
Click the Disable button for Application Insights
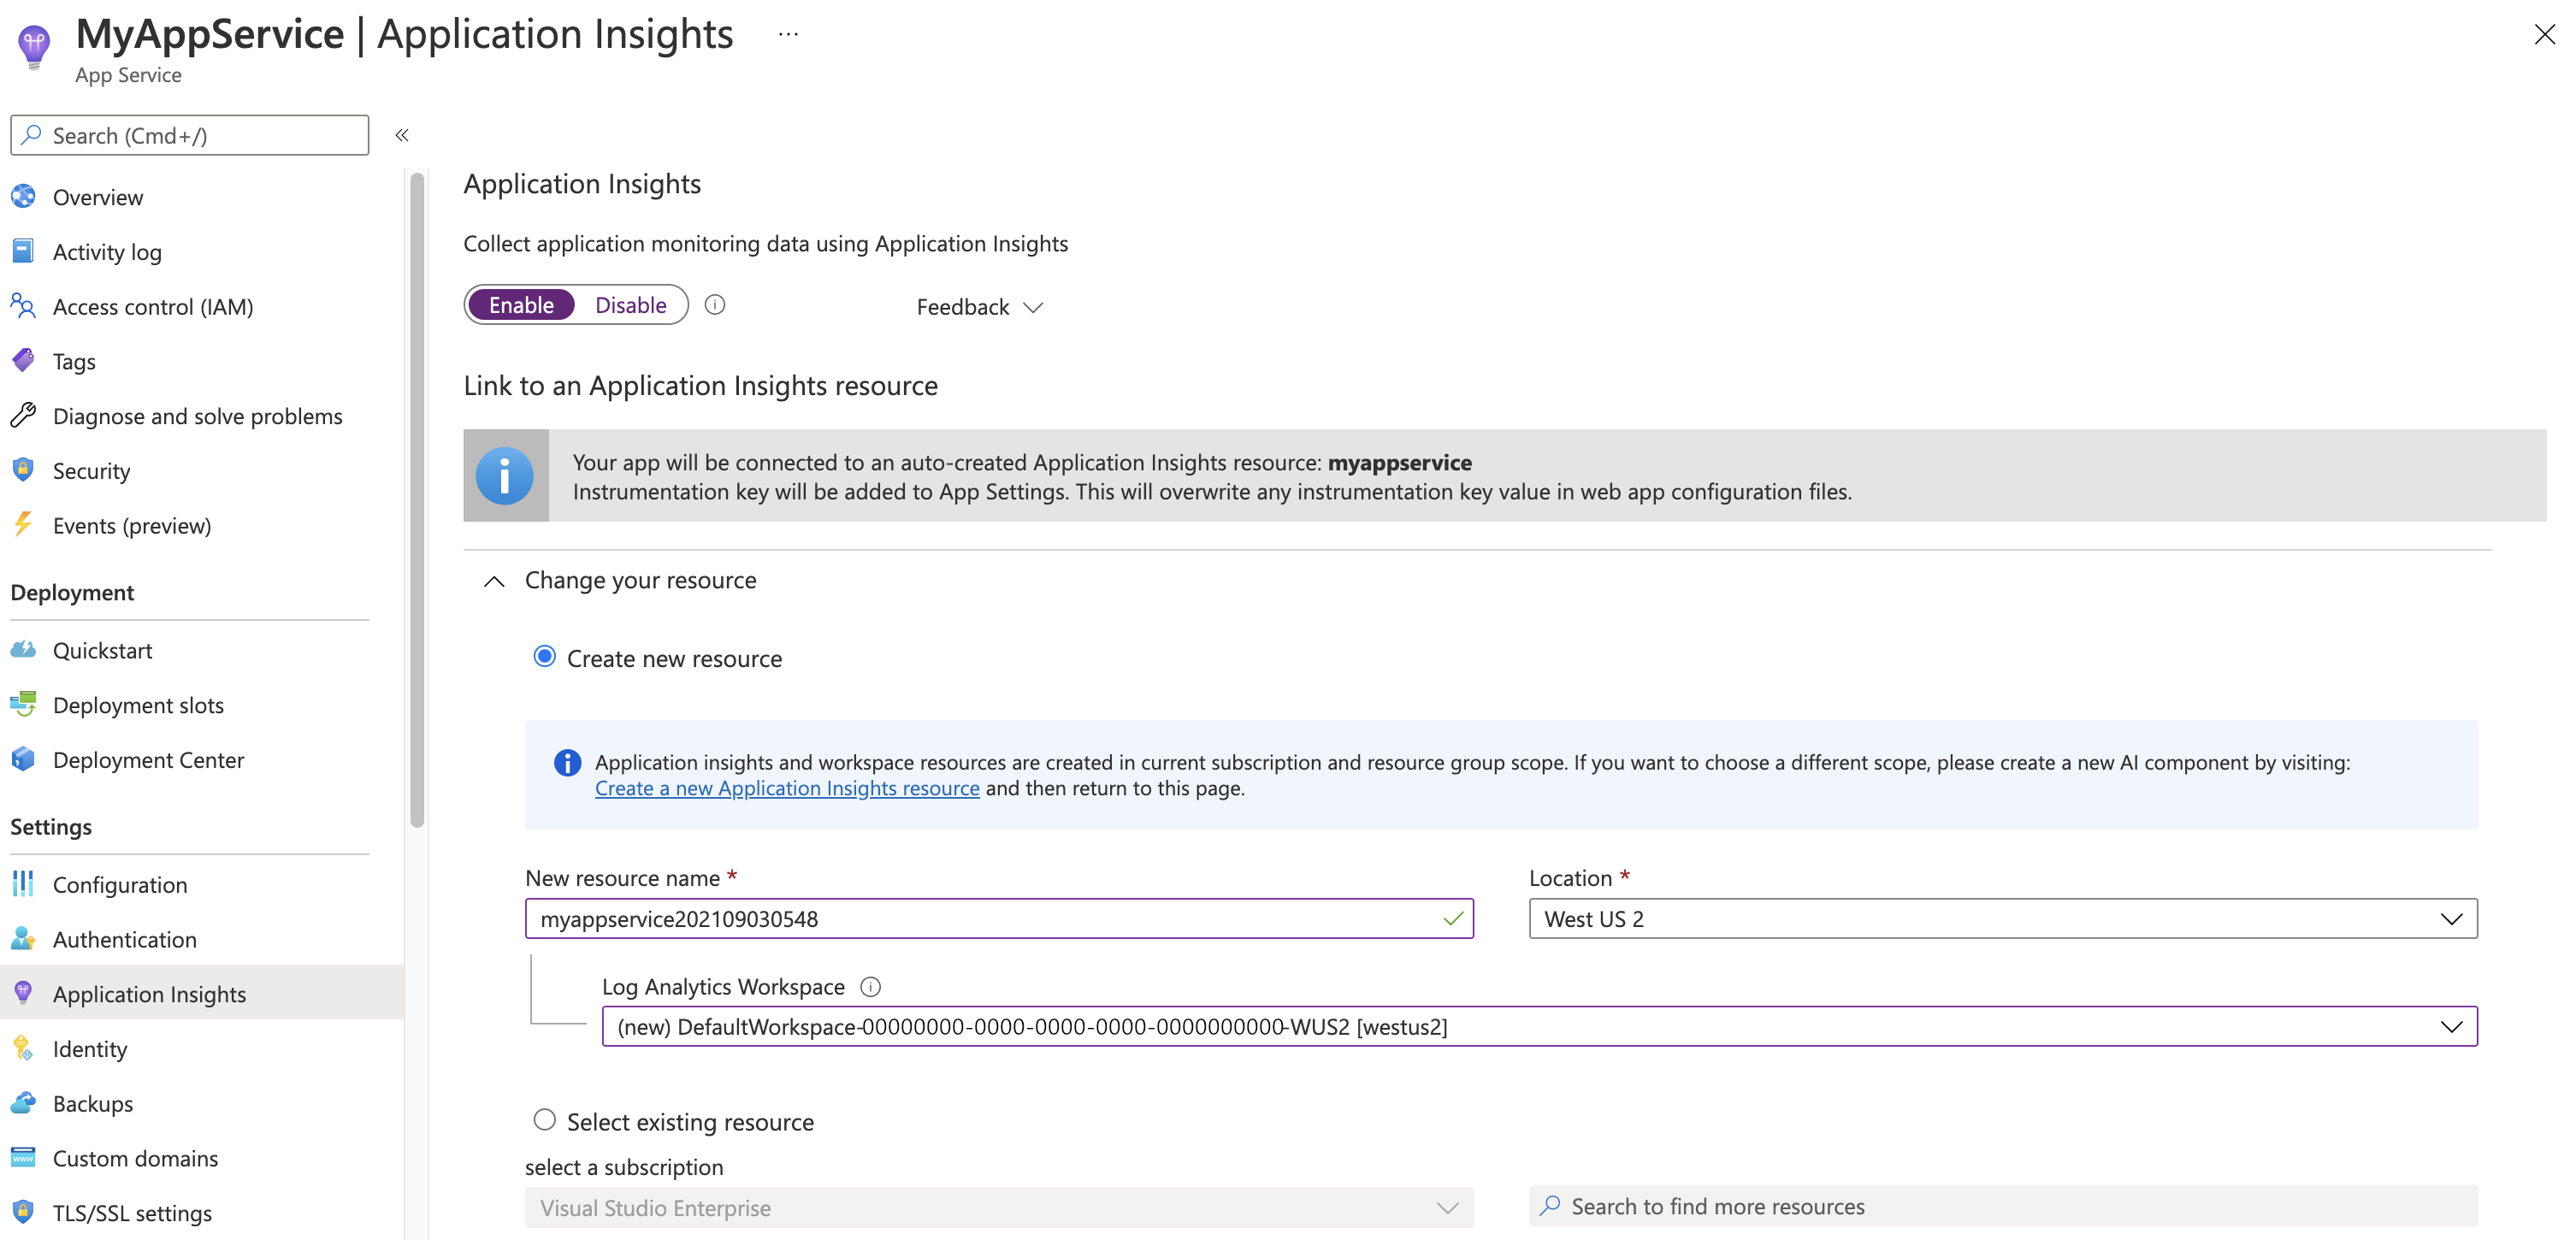pyautogui.click(x=631, y=304)
